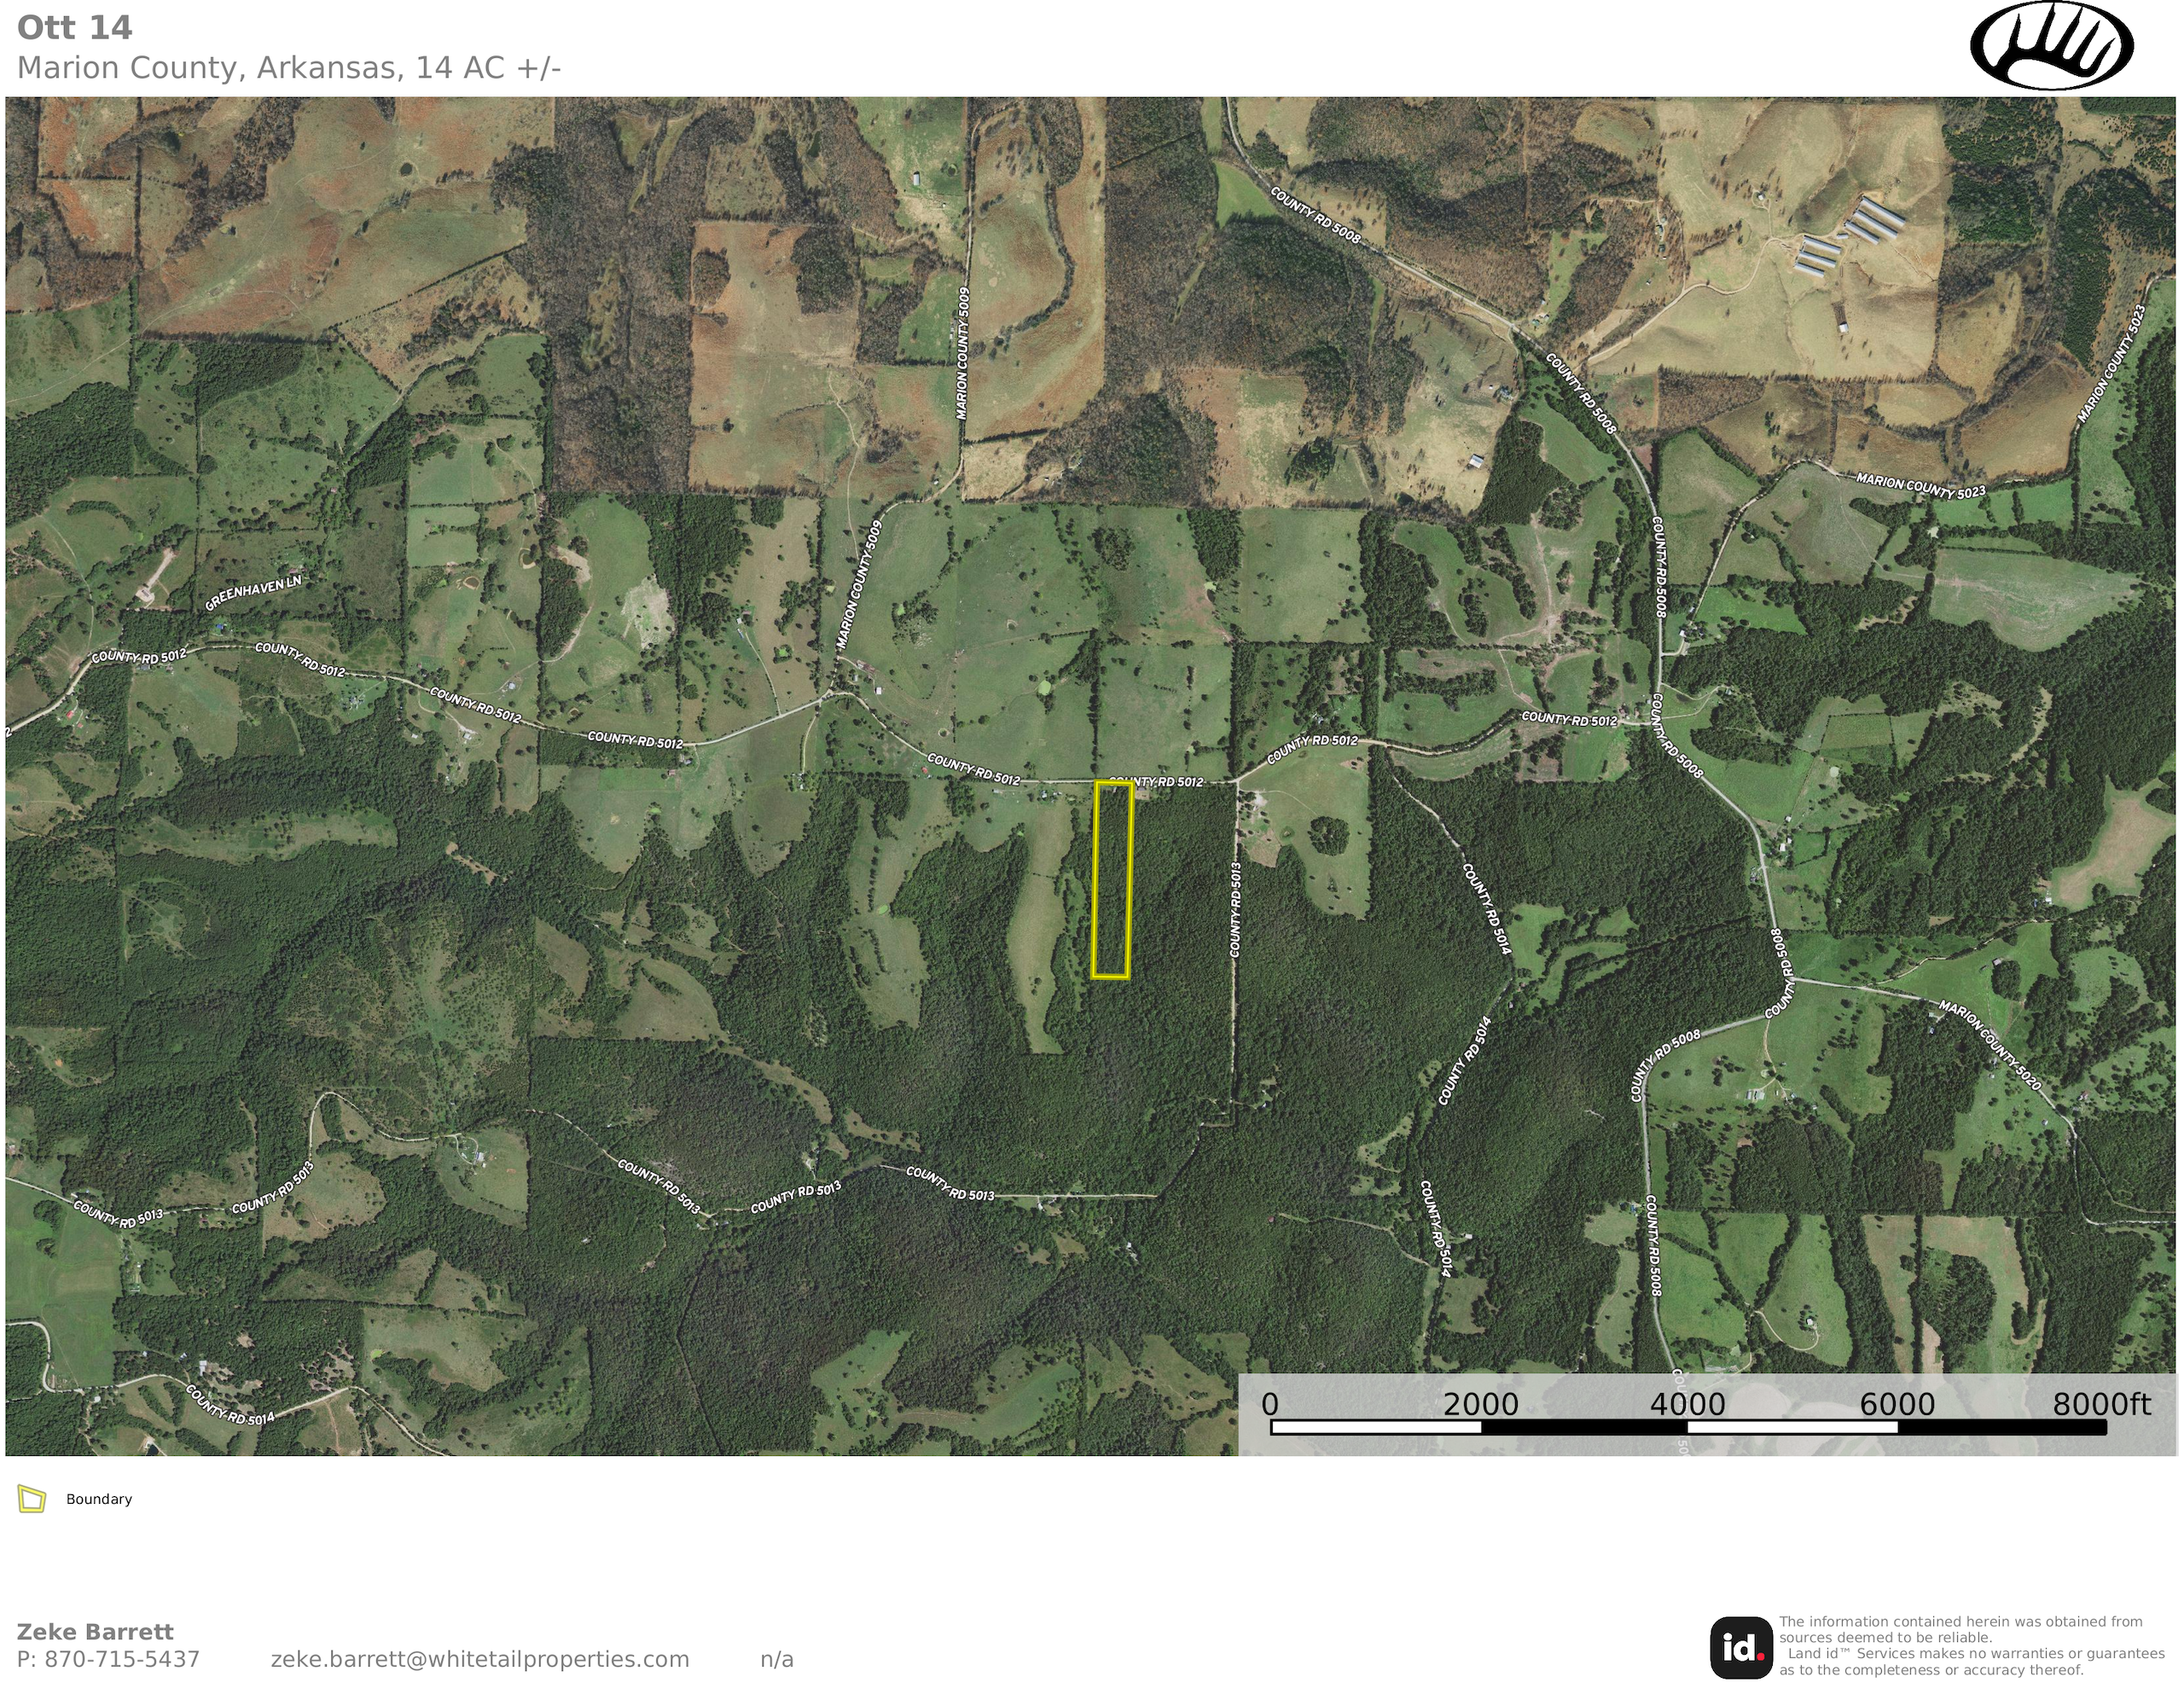The image size is (2184, 1688).
Task: Click the vertical County Rd 5013 label
Action: coord(1236,909)
